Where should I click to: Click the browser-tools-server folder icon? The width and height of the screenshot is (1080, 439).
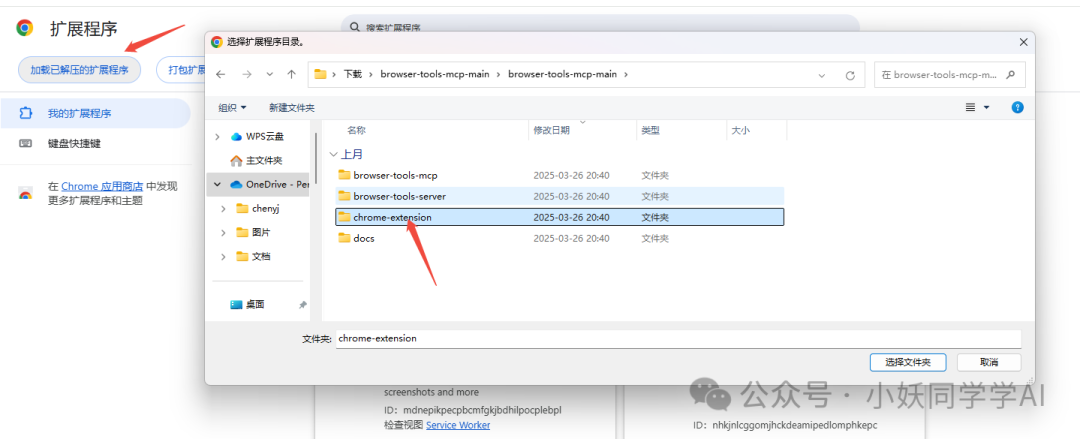point(344,196)
